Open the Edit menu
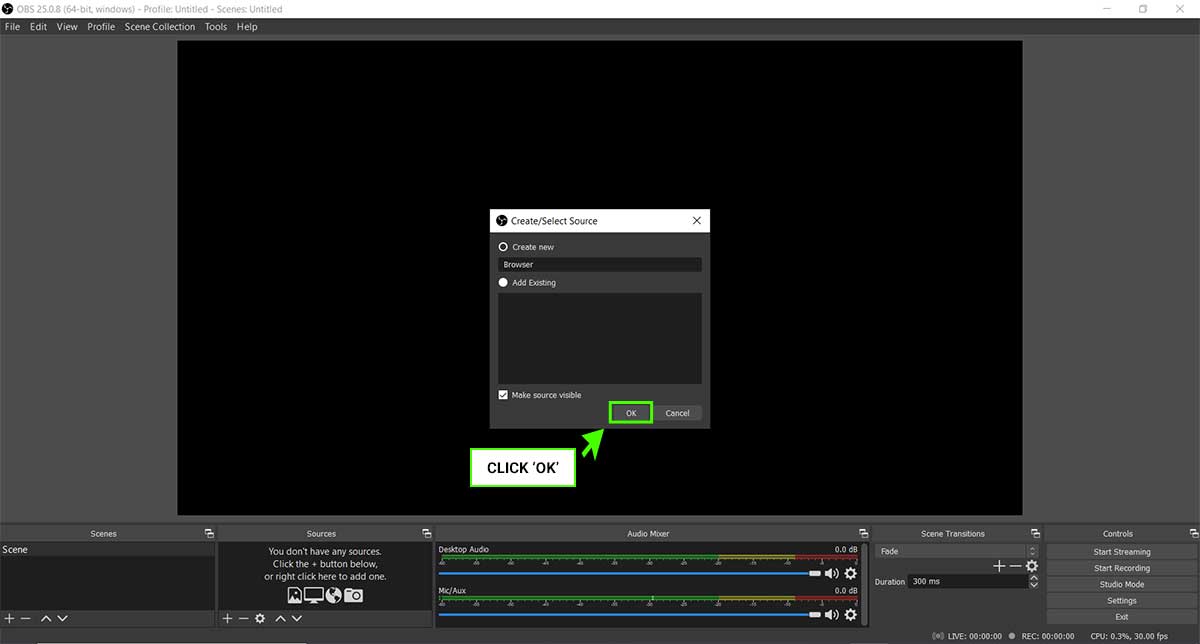1200x644 pixels. click(38, 27)
